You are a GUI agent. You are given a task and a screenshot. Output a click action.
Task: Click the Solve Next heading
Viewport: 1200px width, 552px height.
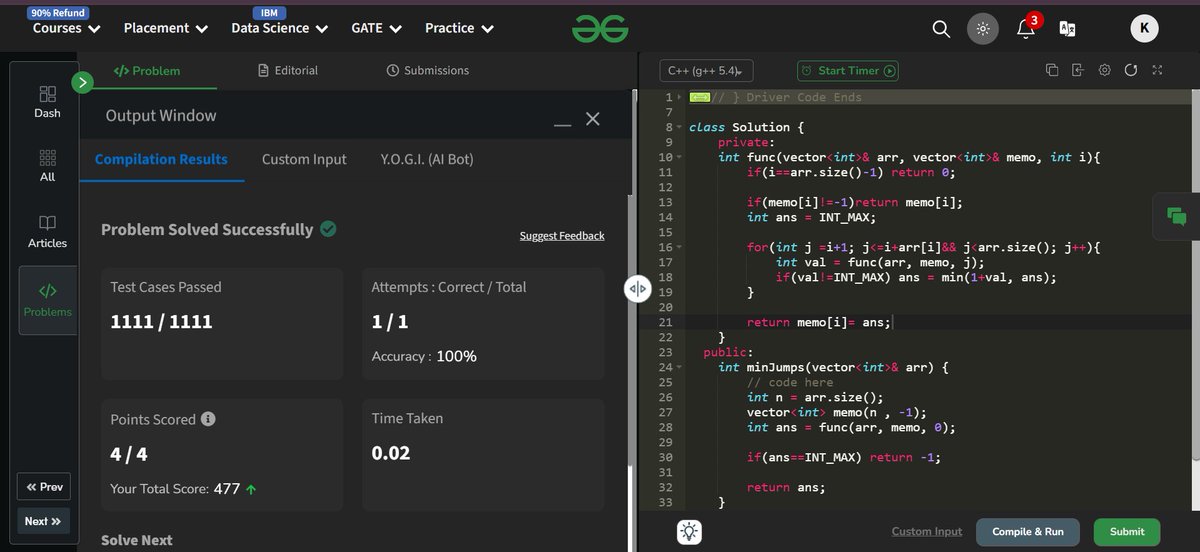[137, 540]
